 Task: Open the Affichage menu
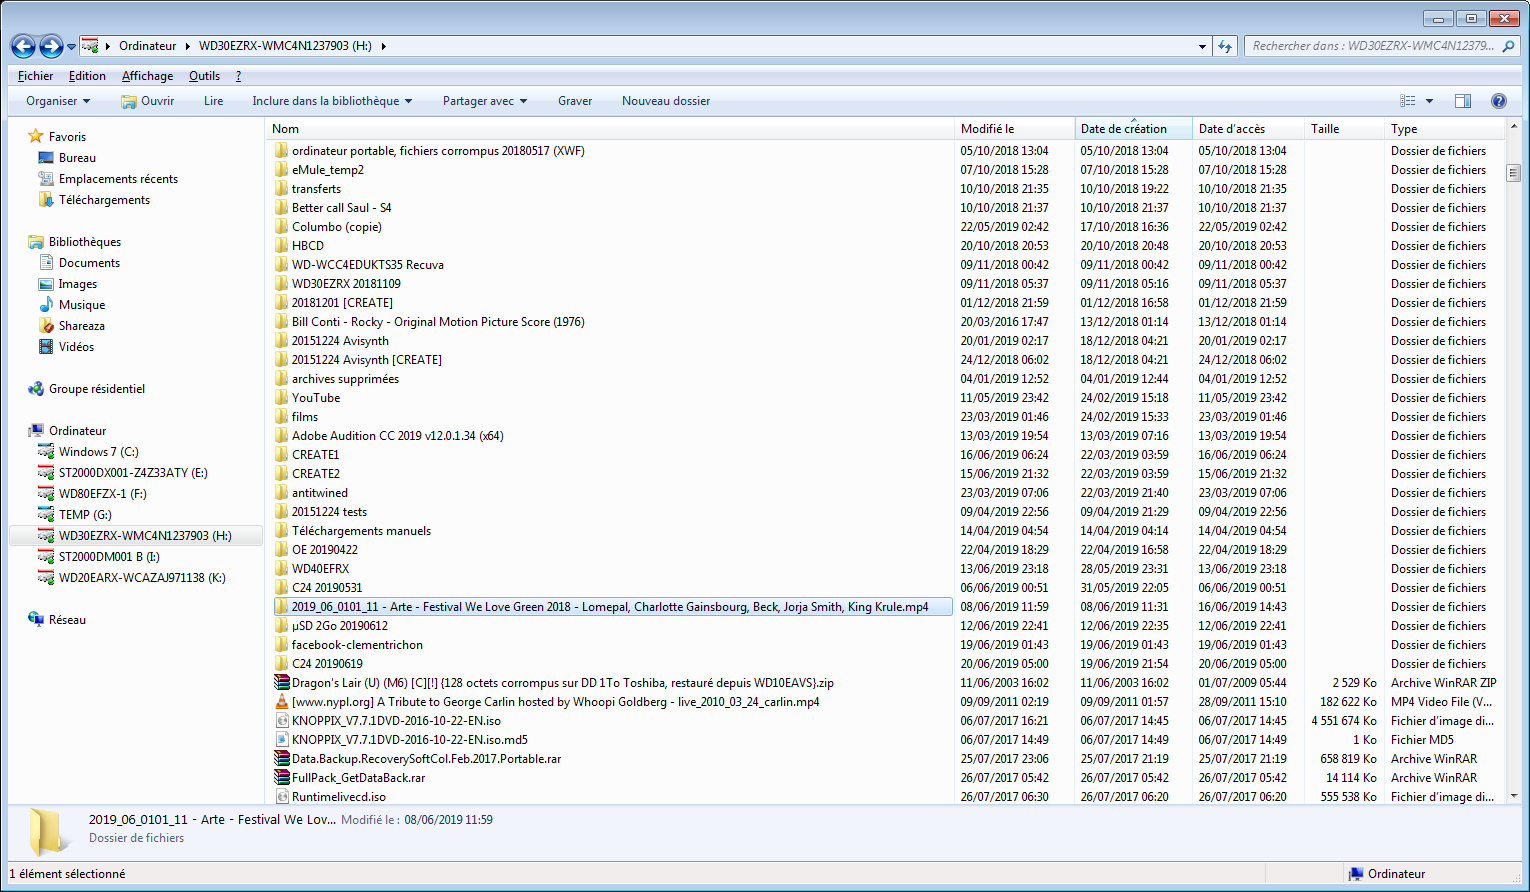pos(147,76)
